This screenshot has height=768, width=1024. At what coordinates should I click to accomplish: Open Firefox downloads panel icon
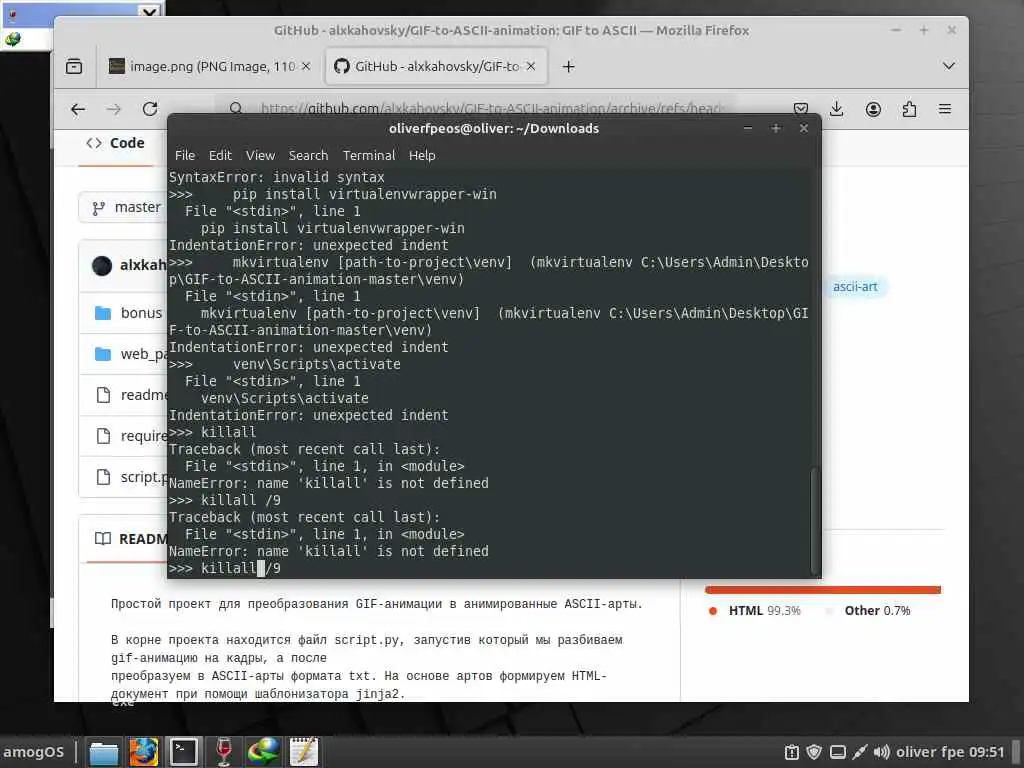coord(837,109)
